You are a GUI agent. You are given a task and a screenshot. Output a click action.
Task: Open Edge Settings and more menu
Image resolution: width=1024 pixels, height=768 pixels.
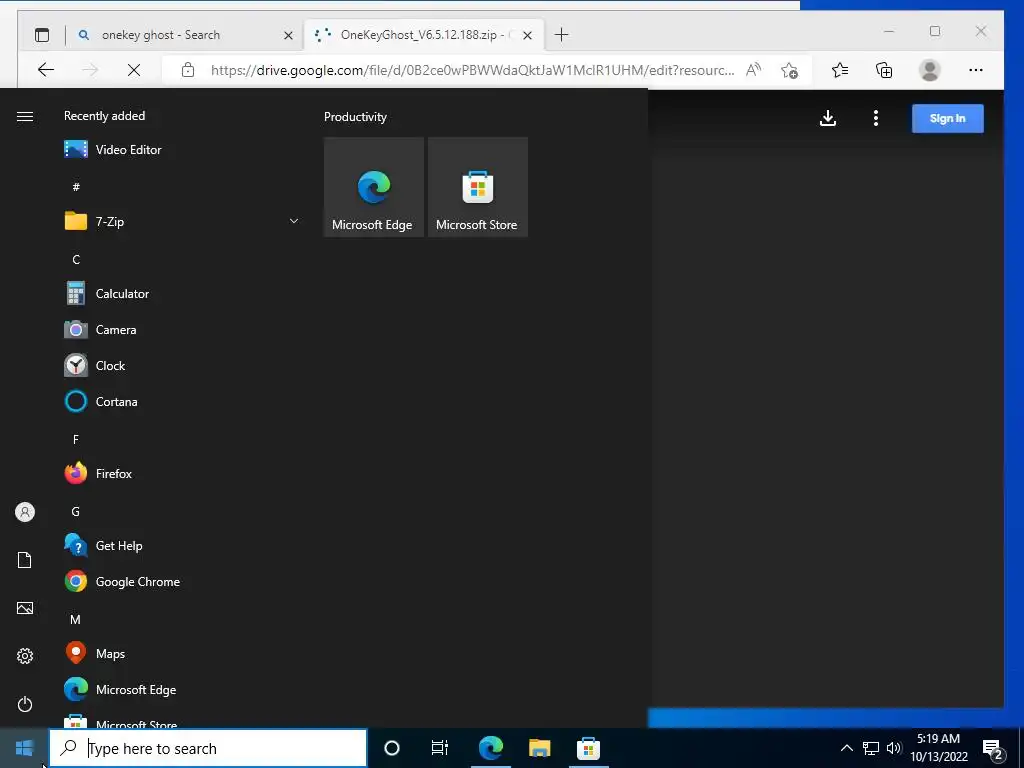click(x=976, y=70)
